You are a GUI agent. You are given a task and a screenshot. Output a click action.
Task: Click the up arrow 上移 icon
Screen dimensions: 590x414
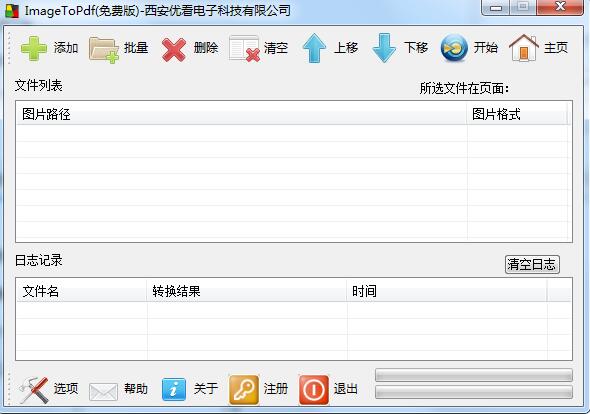click(314, 48)
